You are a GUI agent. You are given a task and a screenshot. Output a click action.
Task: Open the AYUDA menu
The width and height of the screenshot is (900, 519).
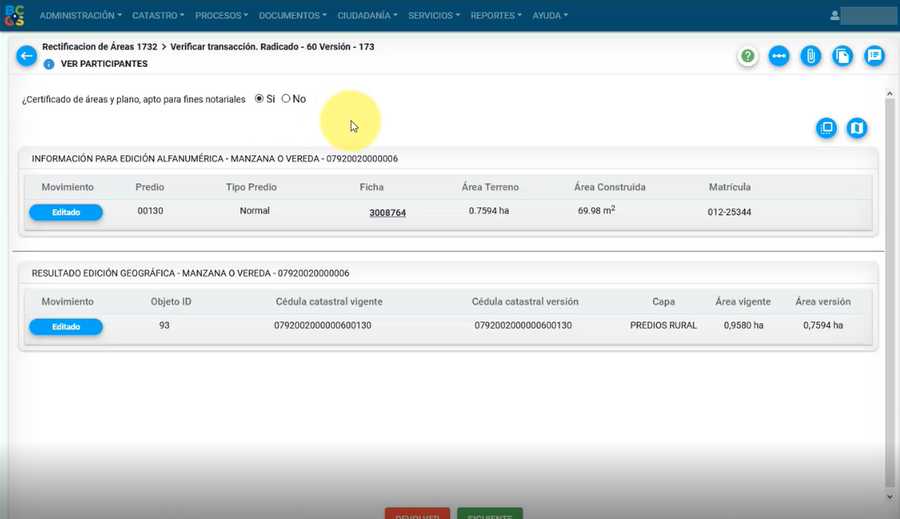(550, 16)
